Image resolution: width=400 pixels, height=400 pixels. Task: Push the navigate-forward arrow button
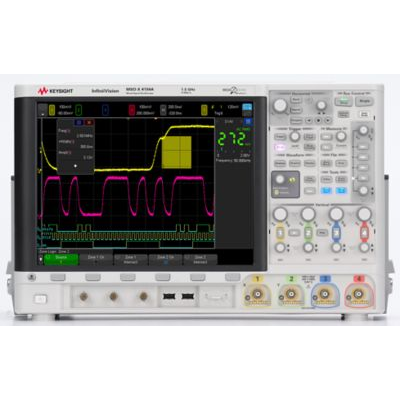pos(328,120)
